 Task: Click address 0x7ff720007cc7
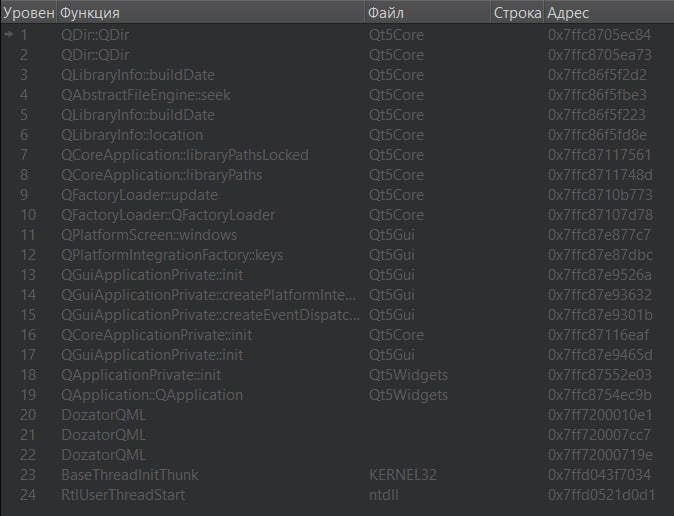click(599, 435)
